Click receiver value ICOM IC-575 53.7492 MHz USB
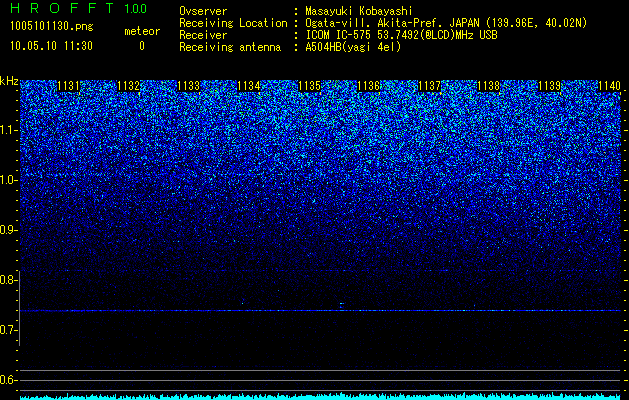Screen dimensions: 629x400 (401, 35)
